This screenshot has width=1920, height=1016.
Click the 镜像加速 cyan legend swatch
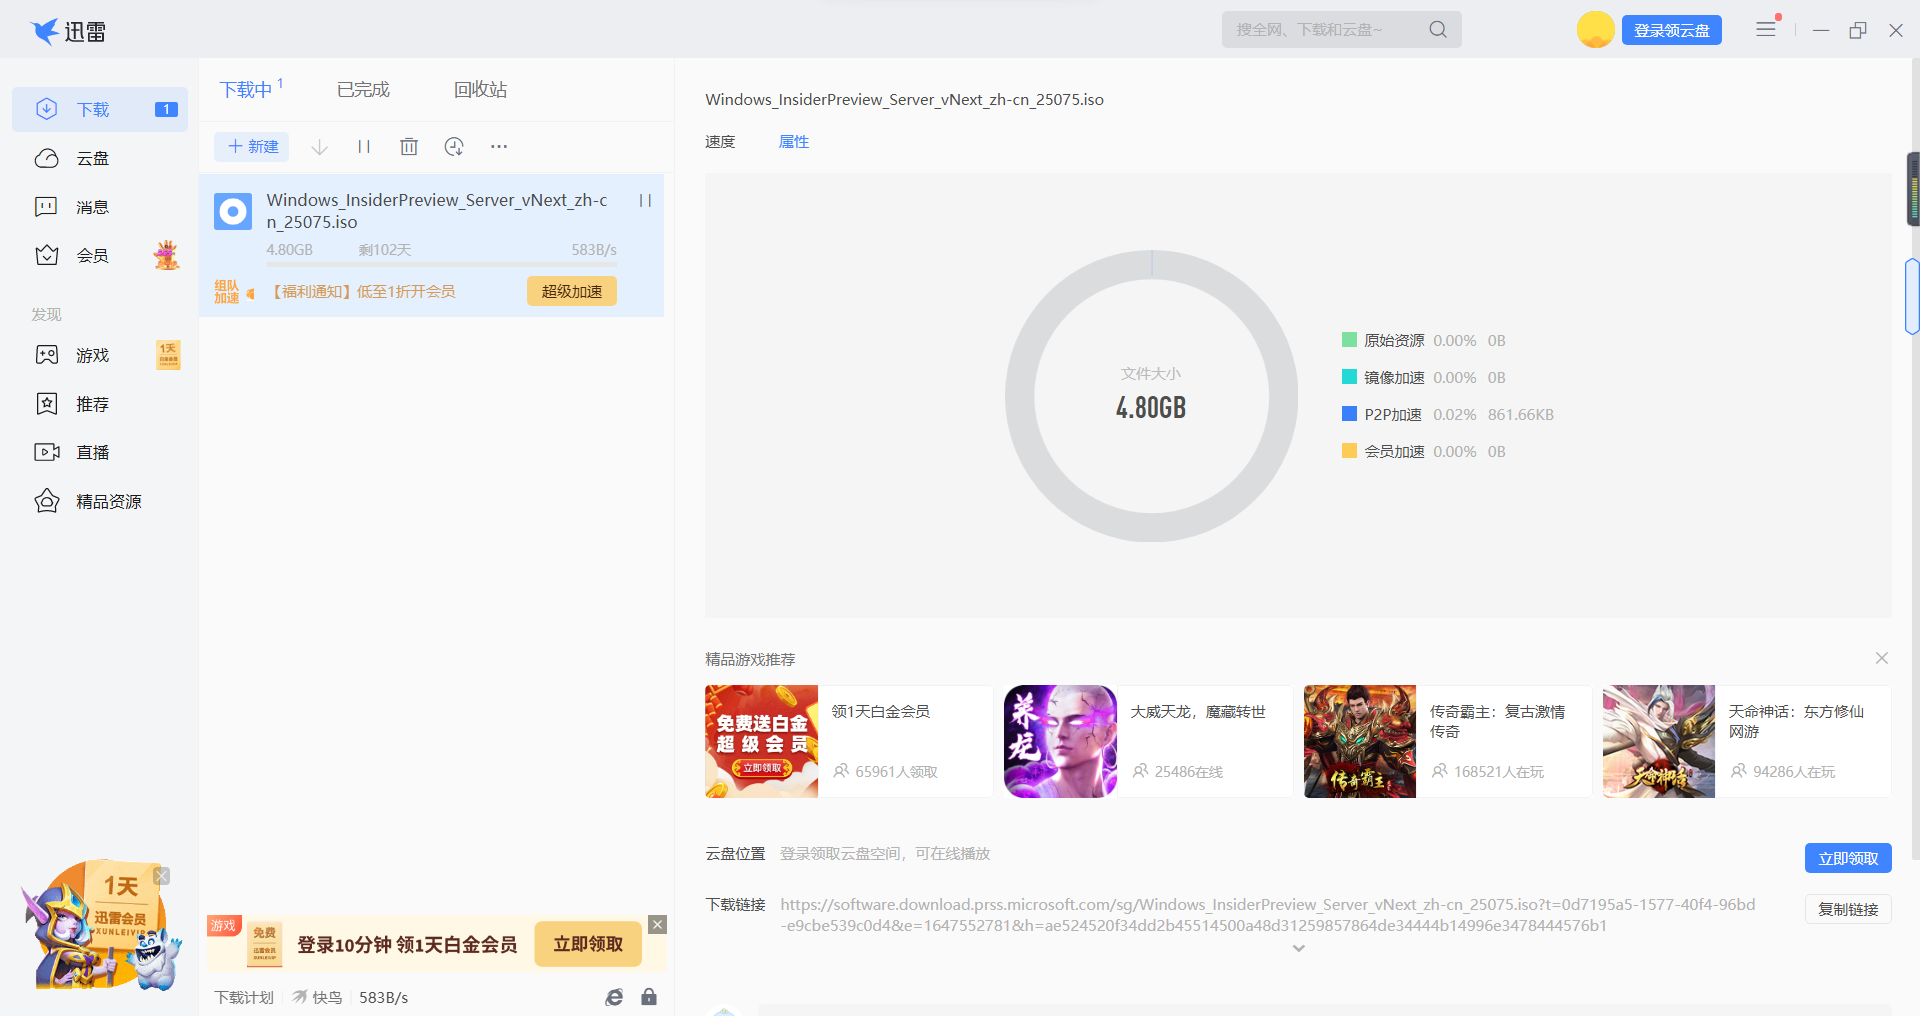tap(1349, 377)
